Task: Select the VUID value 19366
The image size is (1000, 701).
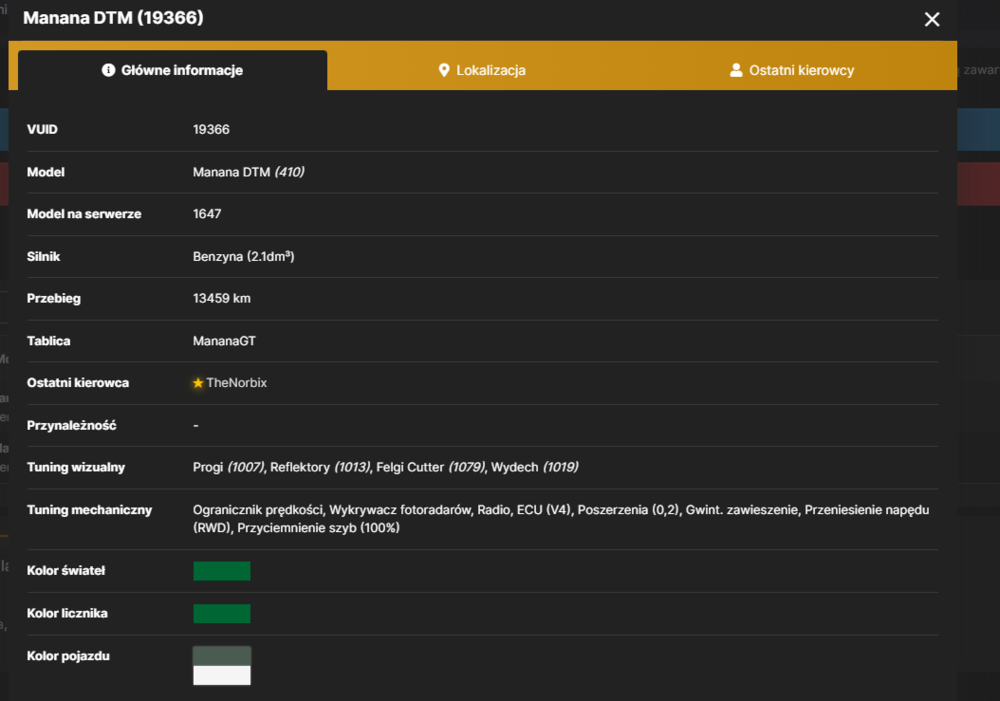Action: coord(211,129)
